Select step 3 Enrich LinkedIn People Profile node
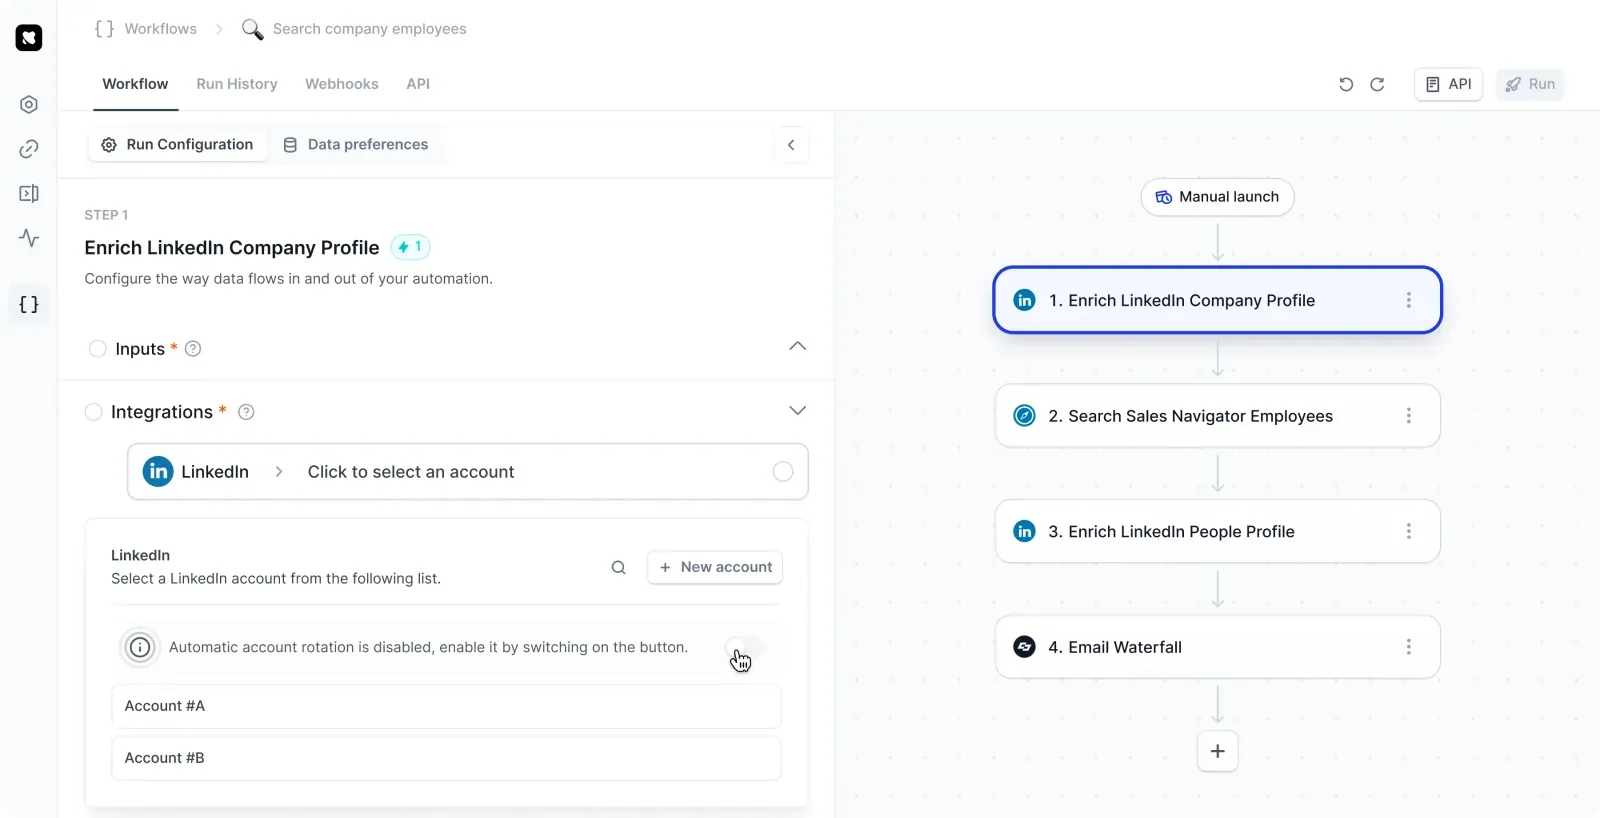The height and width of the screenshot is (818, 1600). tap(1217, 532)
